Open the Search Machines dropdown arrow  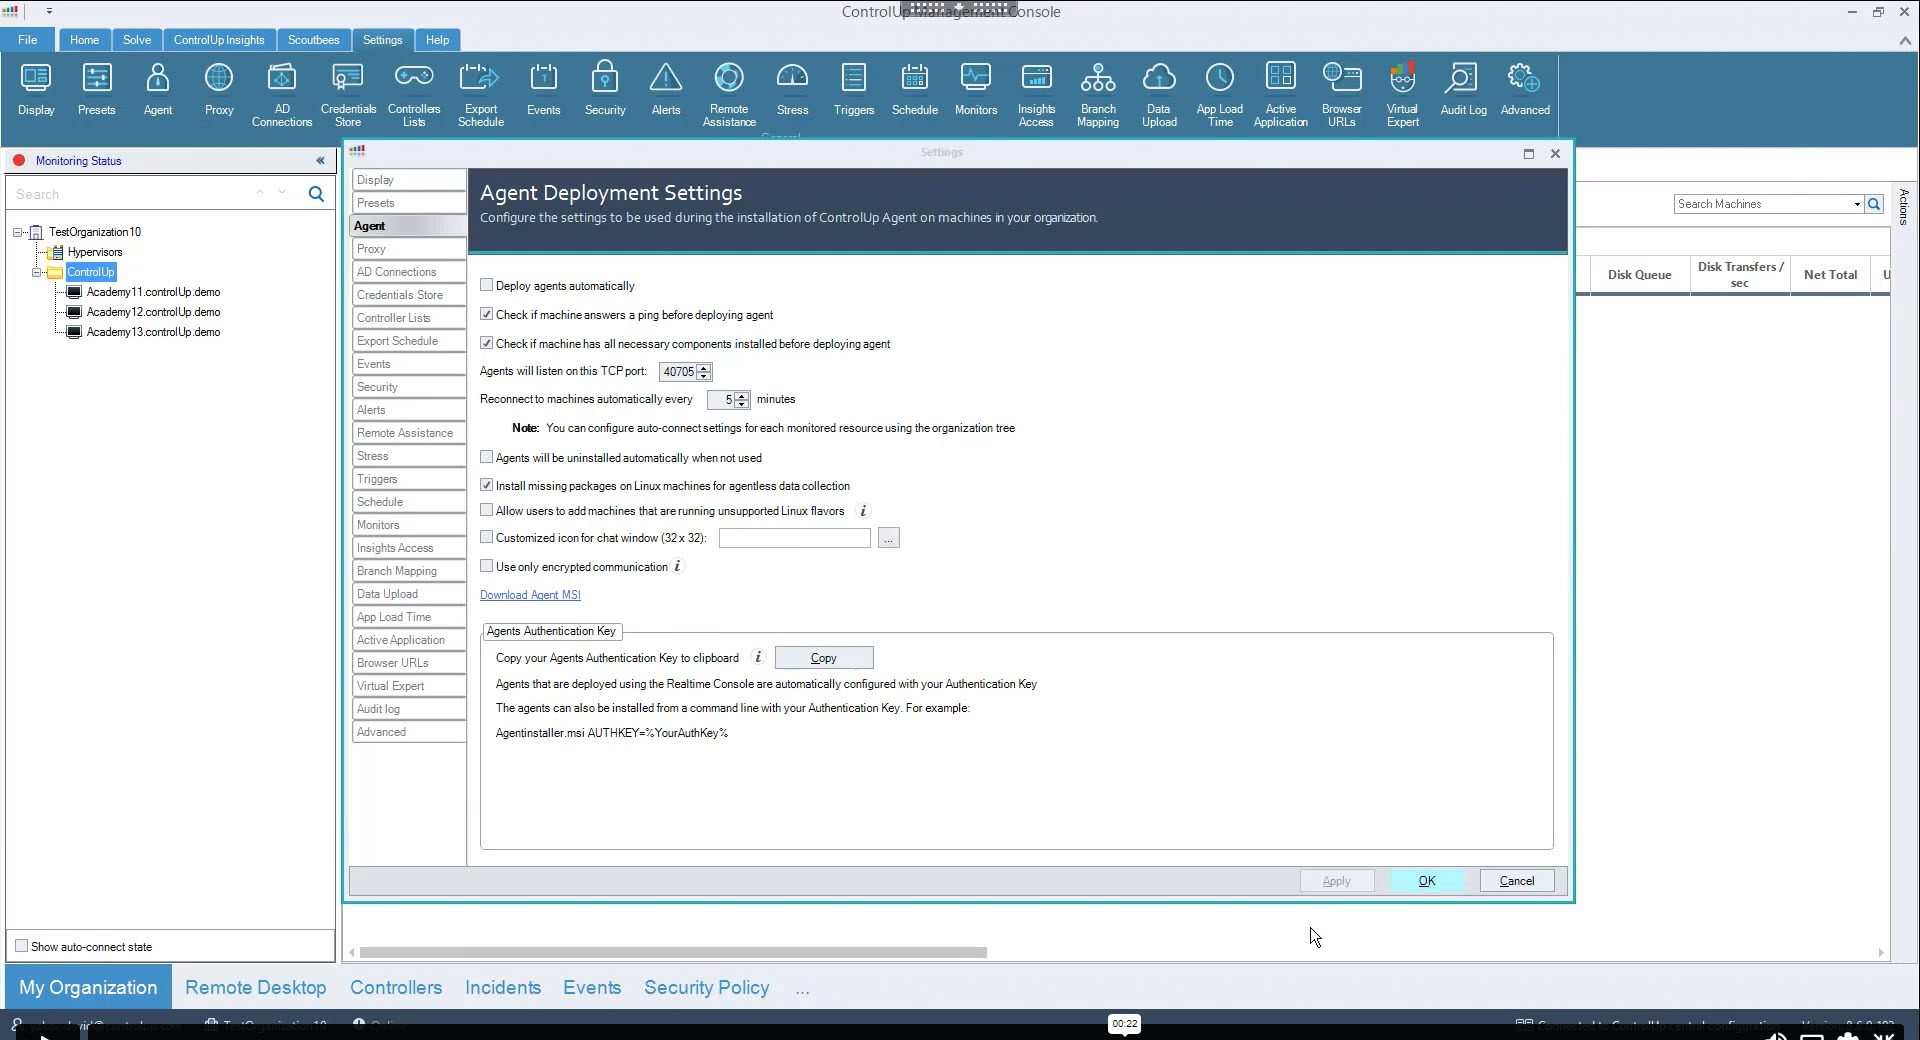coord(1857,204)
